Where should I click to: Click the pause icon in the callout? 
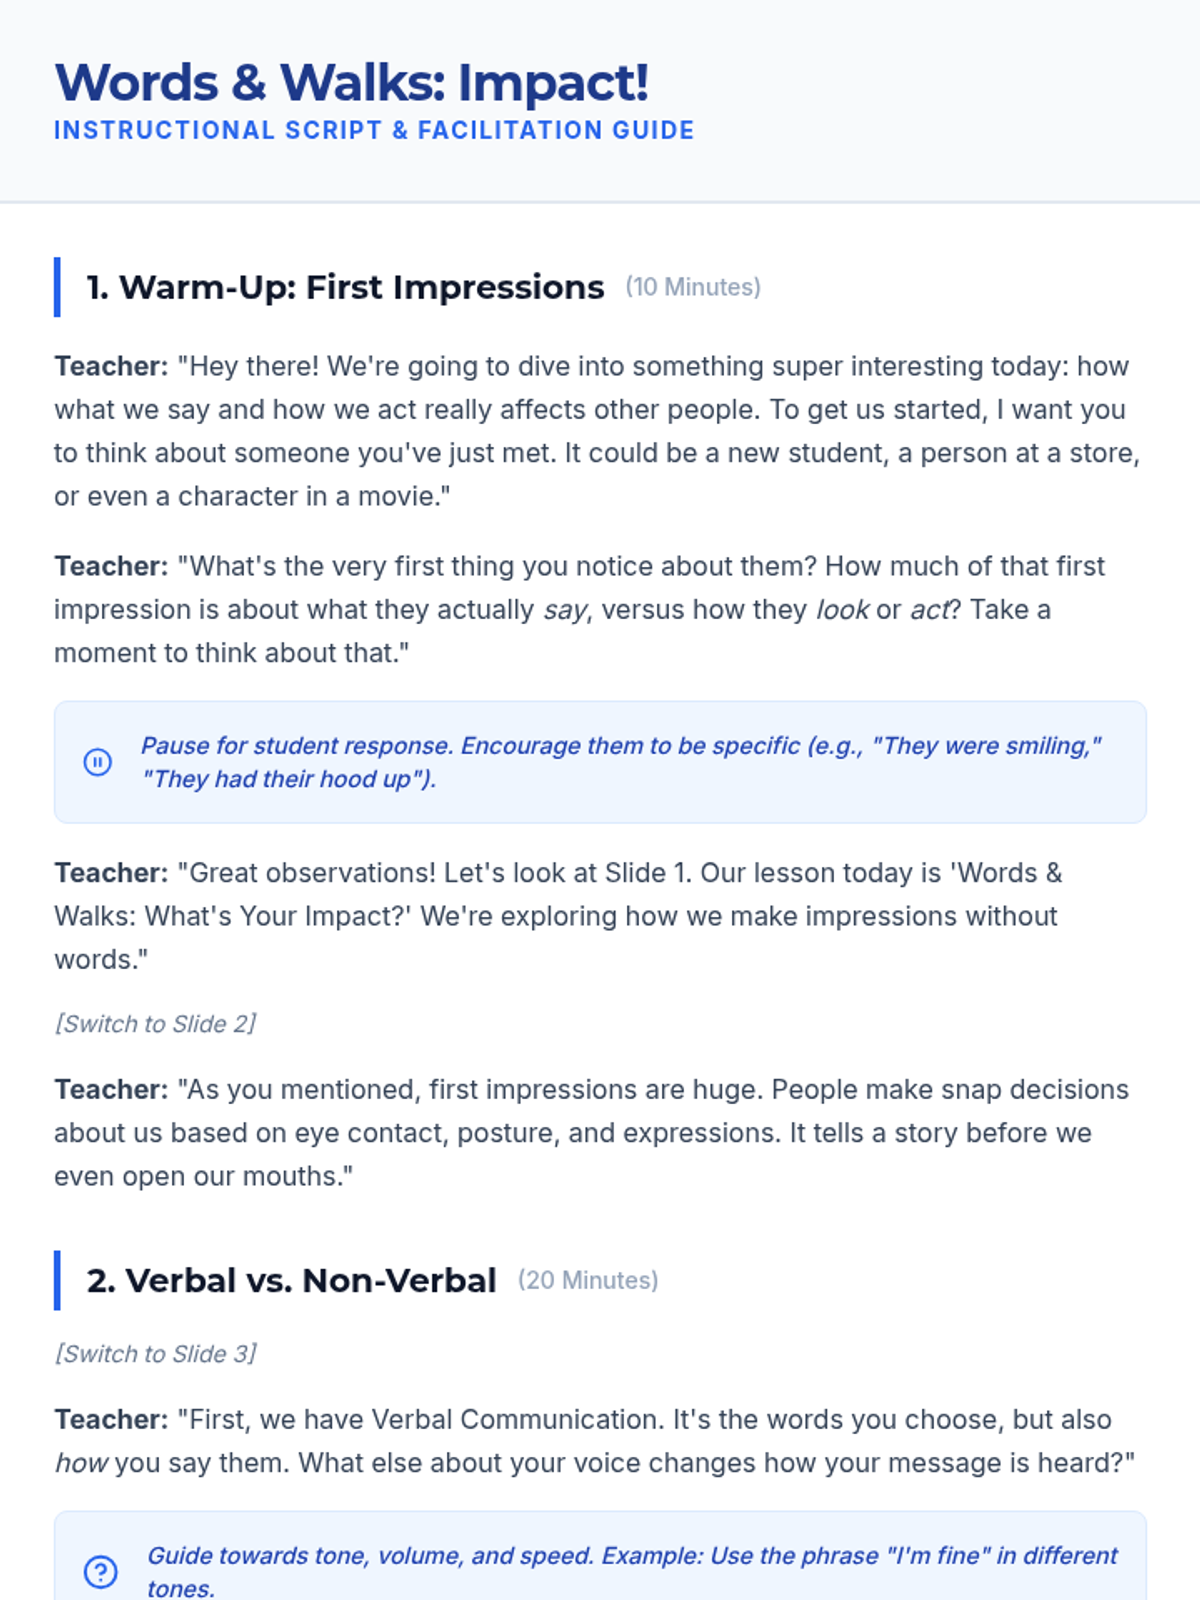tap(97, 763)
